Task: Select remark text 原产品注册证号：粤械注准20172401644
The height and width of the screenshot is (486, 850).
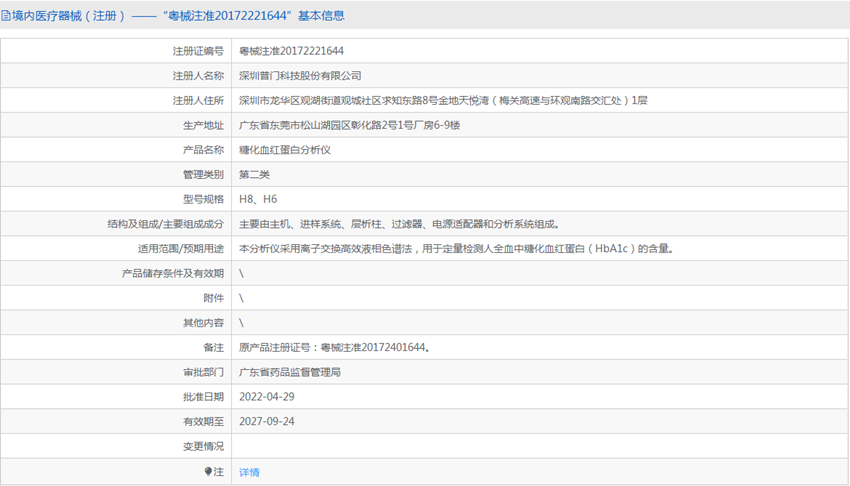Action: (x=334, y=347)
